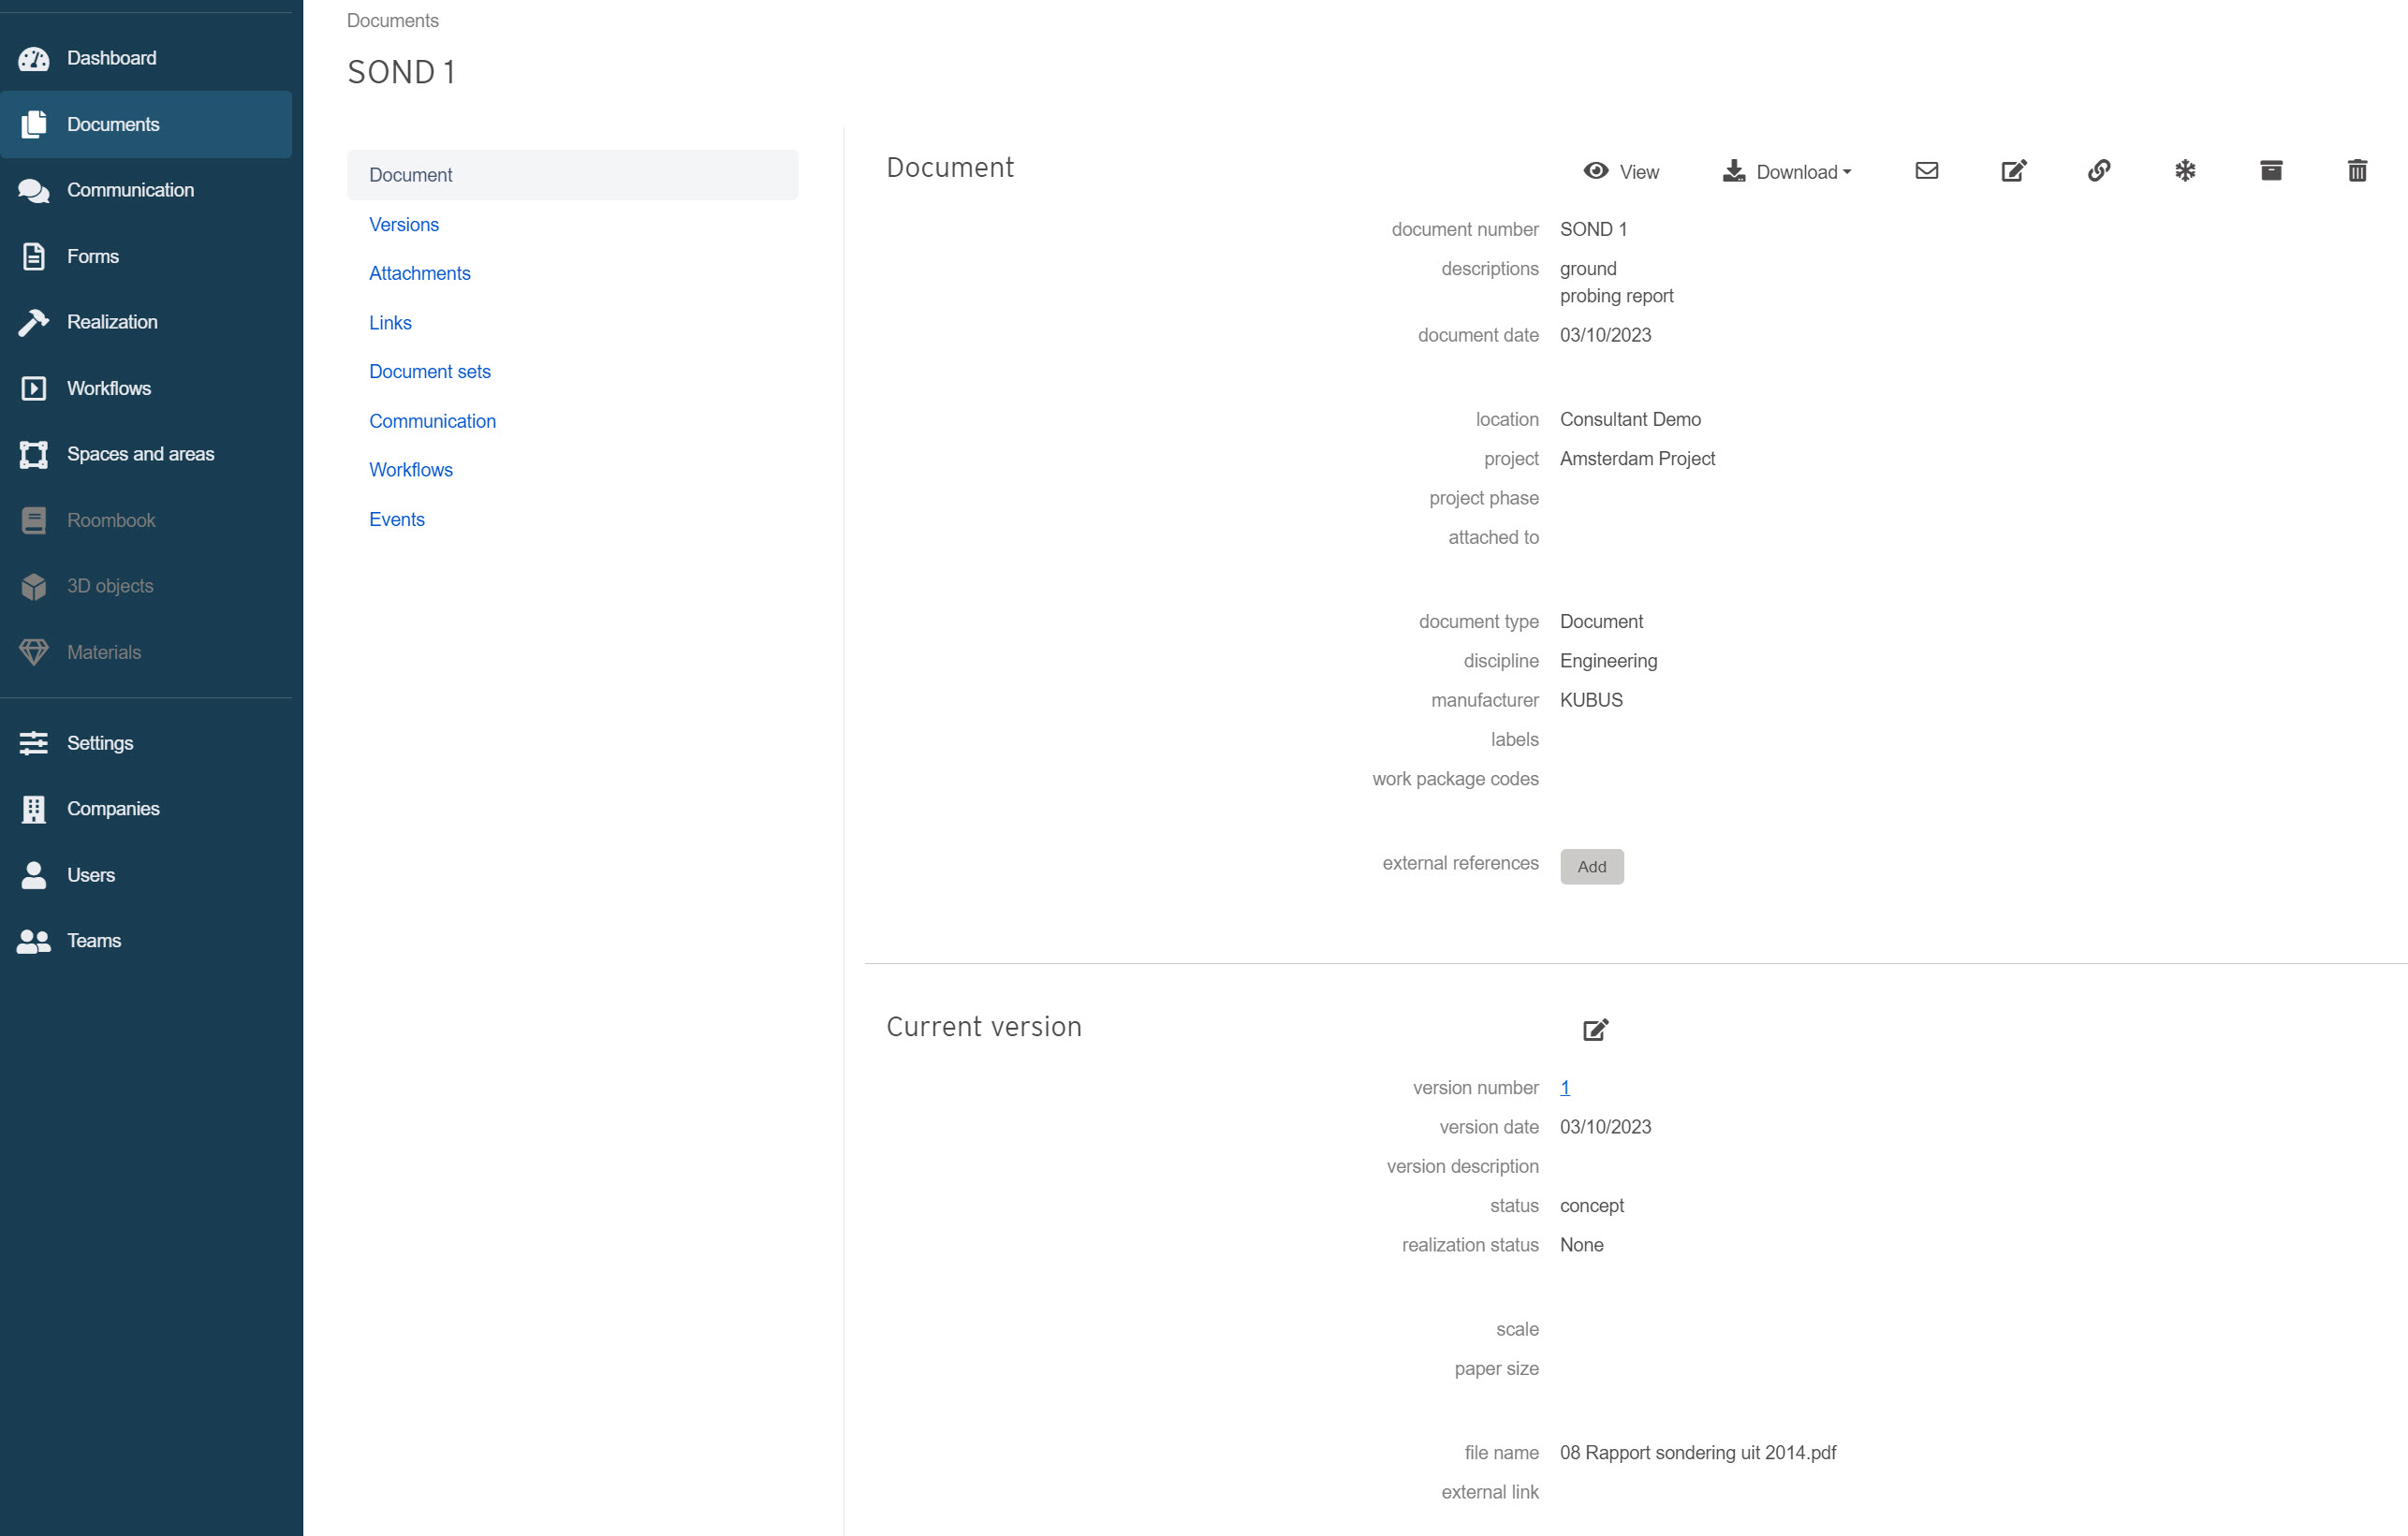Click the Materials diamond icon

[34, 652]
